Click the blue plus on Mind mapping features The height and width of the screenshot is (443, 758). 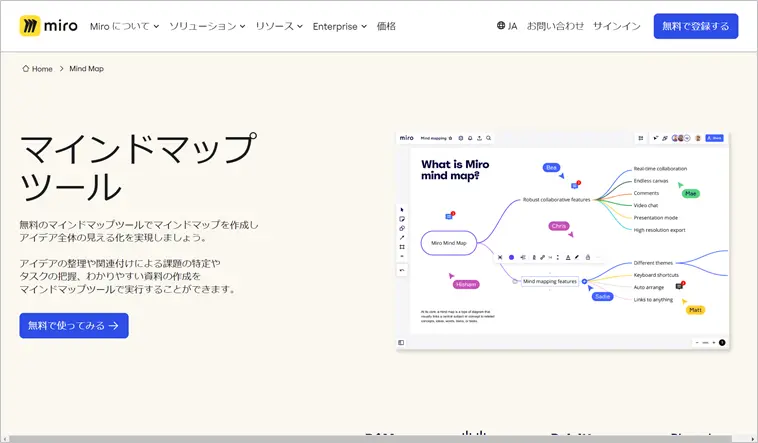[x=585, y=281]
